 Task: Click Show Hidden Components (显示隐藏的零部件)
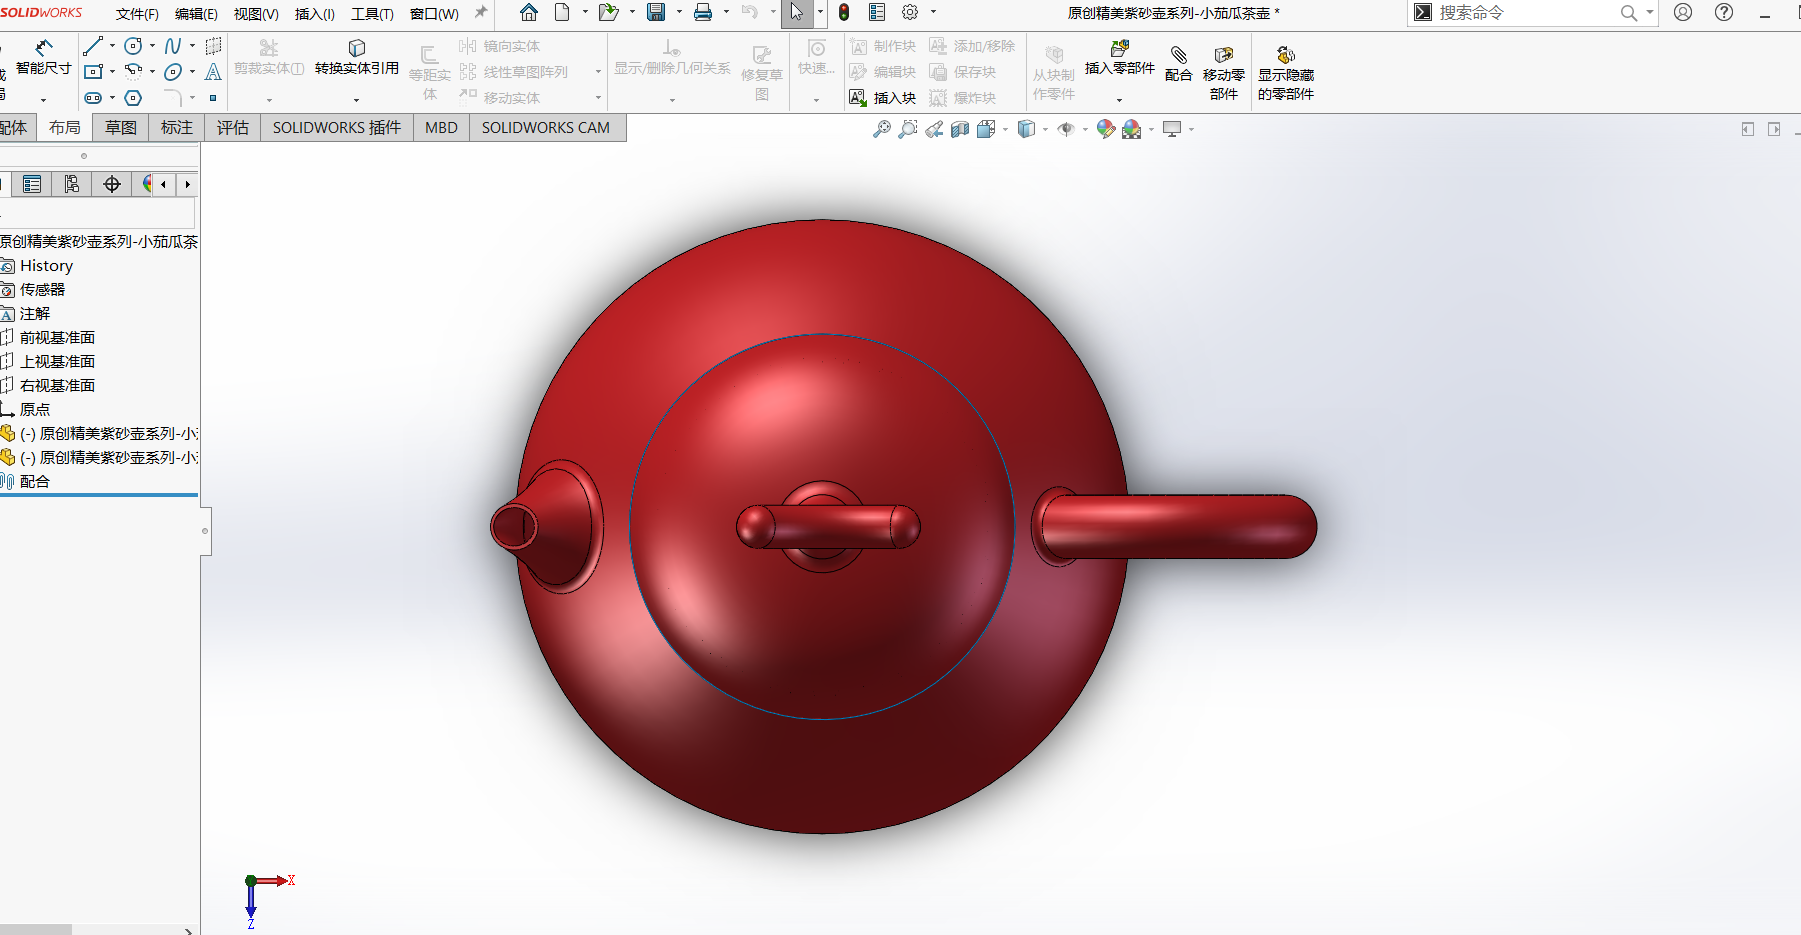coord(1286,74)
